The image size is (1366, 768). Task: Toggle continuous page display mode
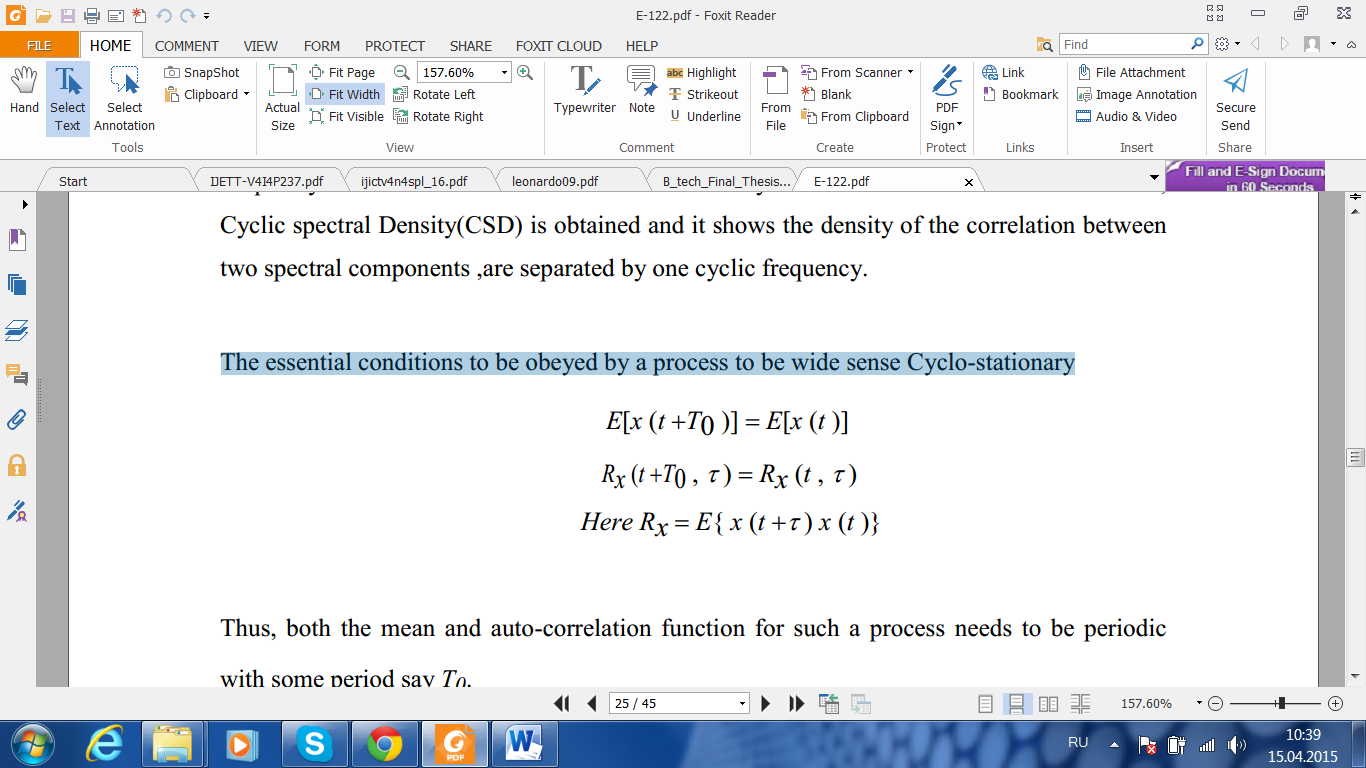pyautogui.click(x=1016, y=703)
